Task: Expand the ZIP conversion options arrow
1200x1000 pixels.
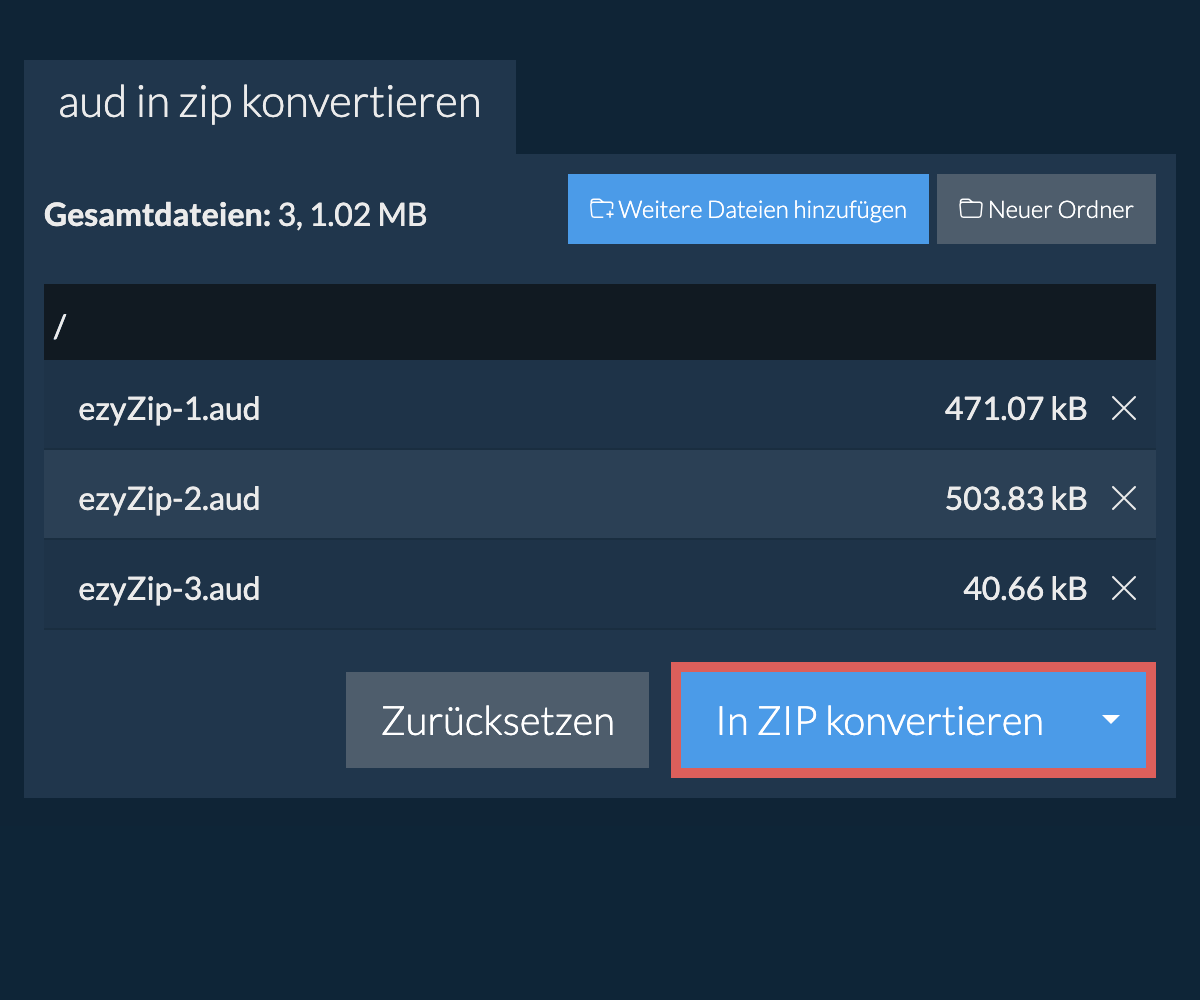Action: point(1110,720)
